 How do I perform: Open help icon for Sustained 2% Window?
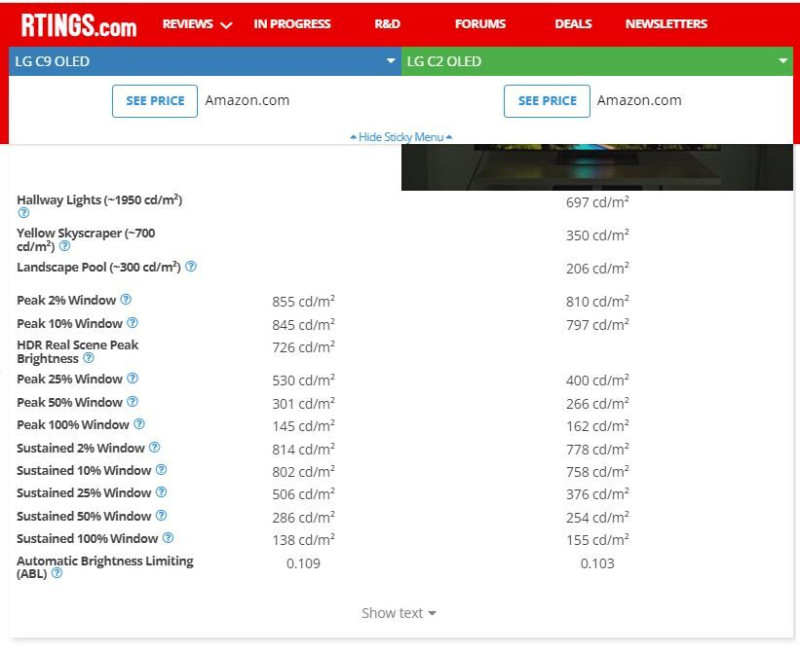click(x=155, y=447)
